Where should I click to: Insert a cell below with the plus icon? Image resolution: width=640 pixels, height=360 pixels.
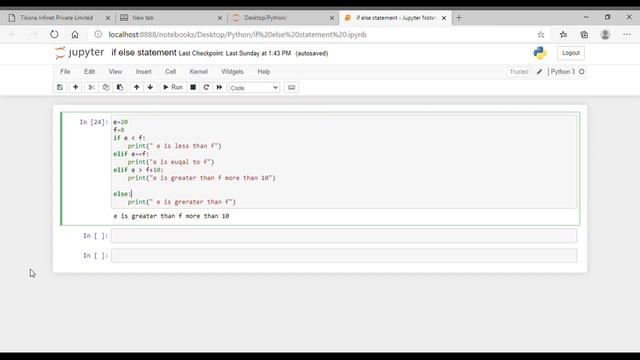[76, 87]
